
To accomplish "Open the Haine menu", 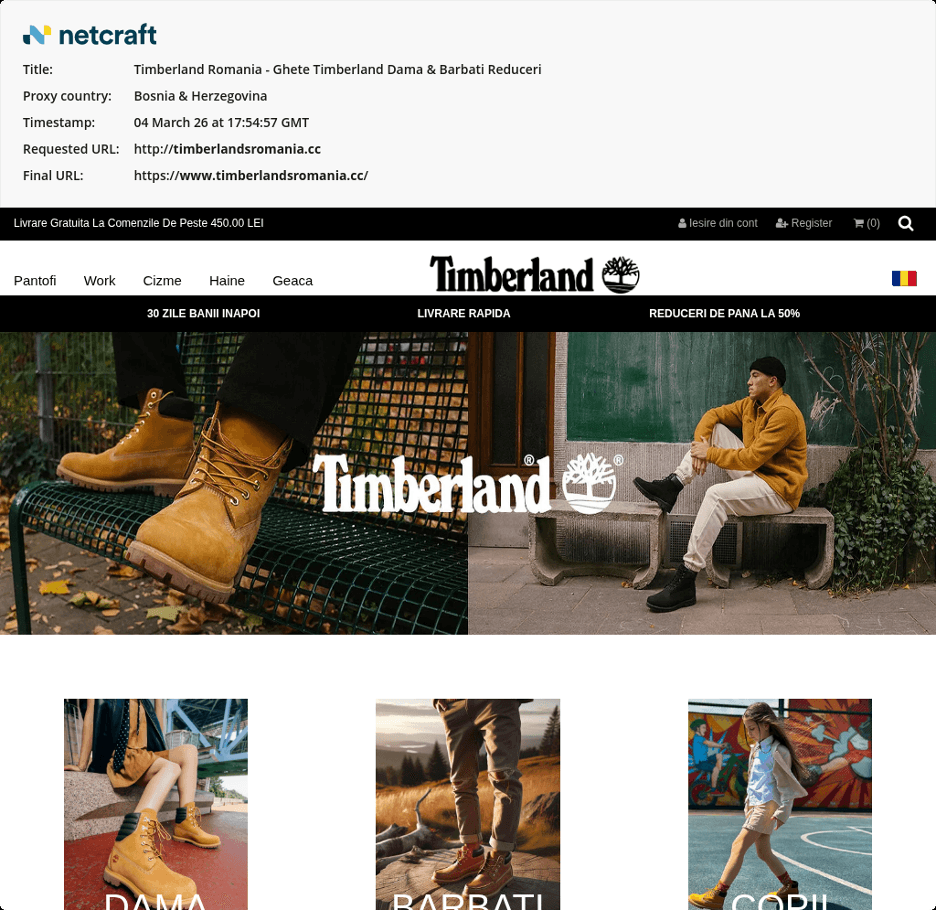I will pos(227,281).
